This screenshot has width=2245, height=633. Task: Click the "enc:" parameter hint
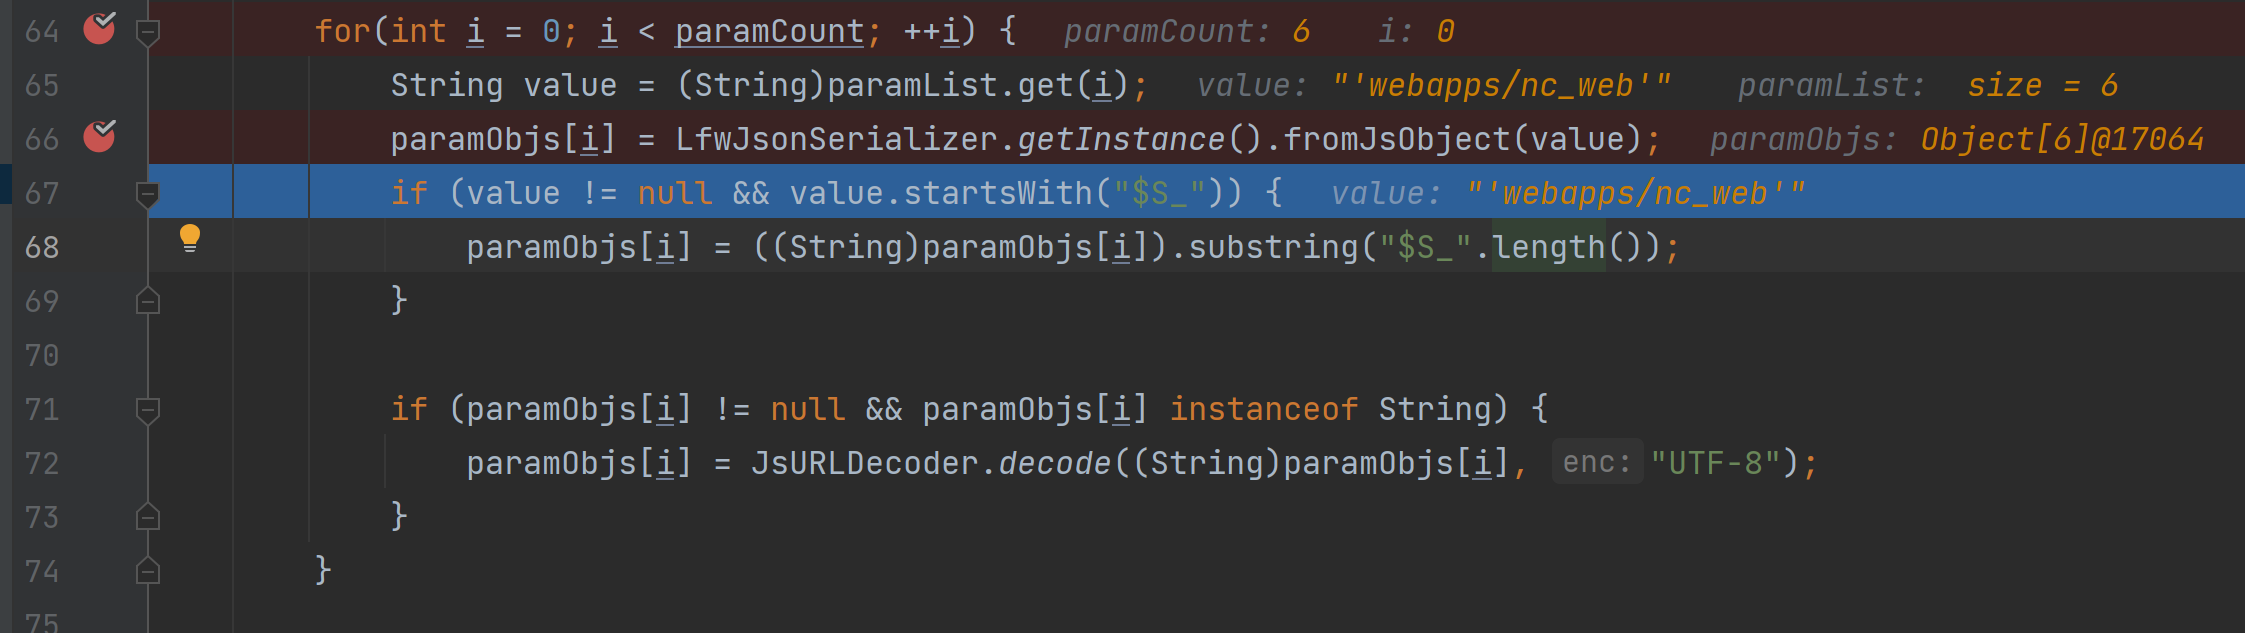[x=1596, y=462]
